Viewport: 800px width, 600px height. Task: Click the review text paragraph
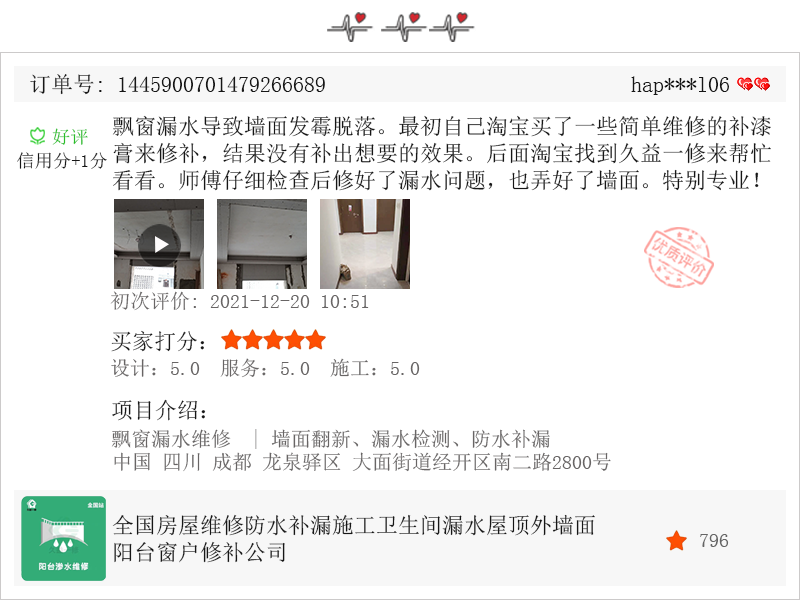click(442, 153)
